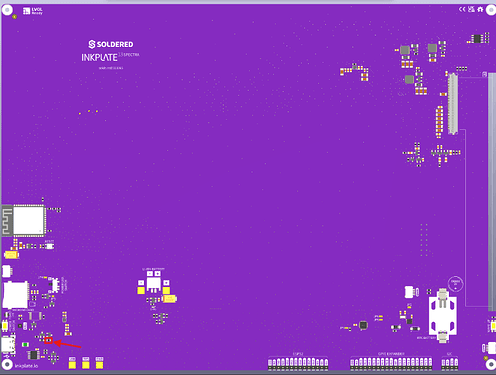Select the ESP32 WiFi module with antenna
Viewport: 496px width, 375px height.
click(24, 221)
